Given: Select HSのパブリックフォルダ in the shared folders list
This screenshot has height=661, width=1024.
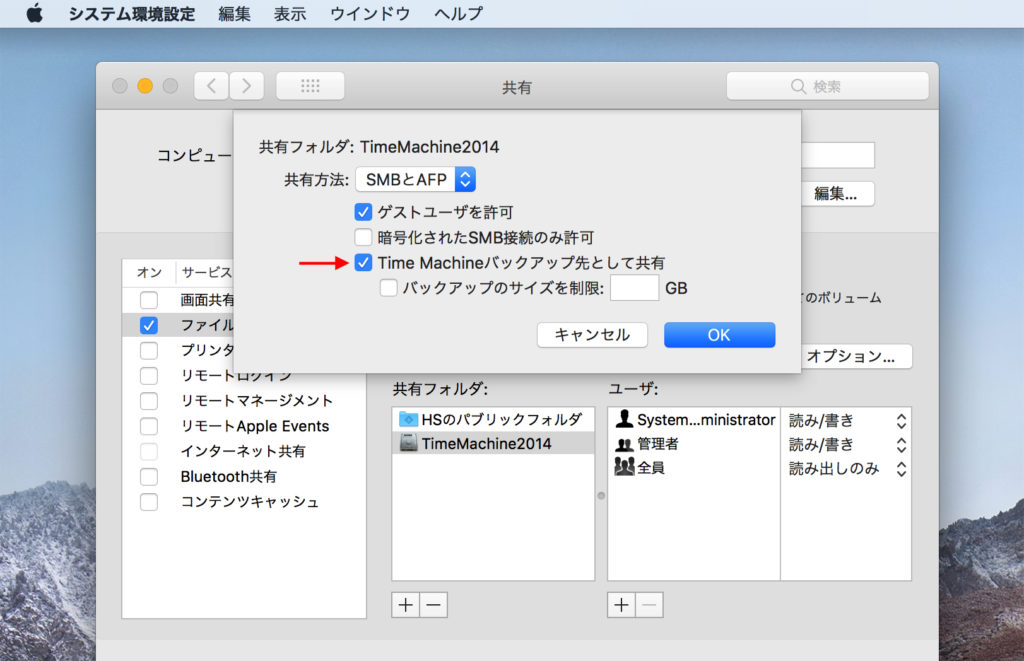Looking at the screenshot, I should coord(490,419).
